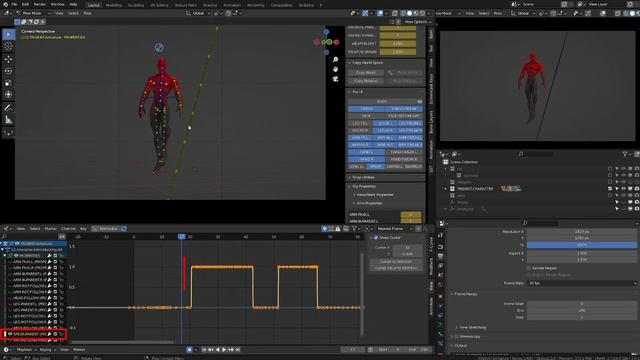The image size is (640, 360).
Task: Toggle camera view icon in viewport
Action: pyautogui.click(x=335, y=79)
